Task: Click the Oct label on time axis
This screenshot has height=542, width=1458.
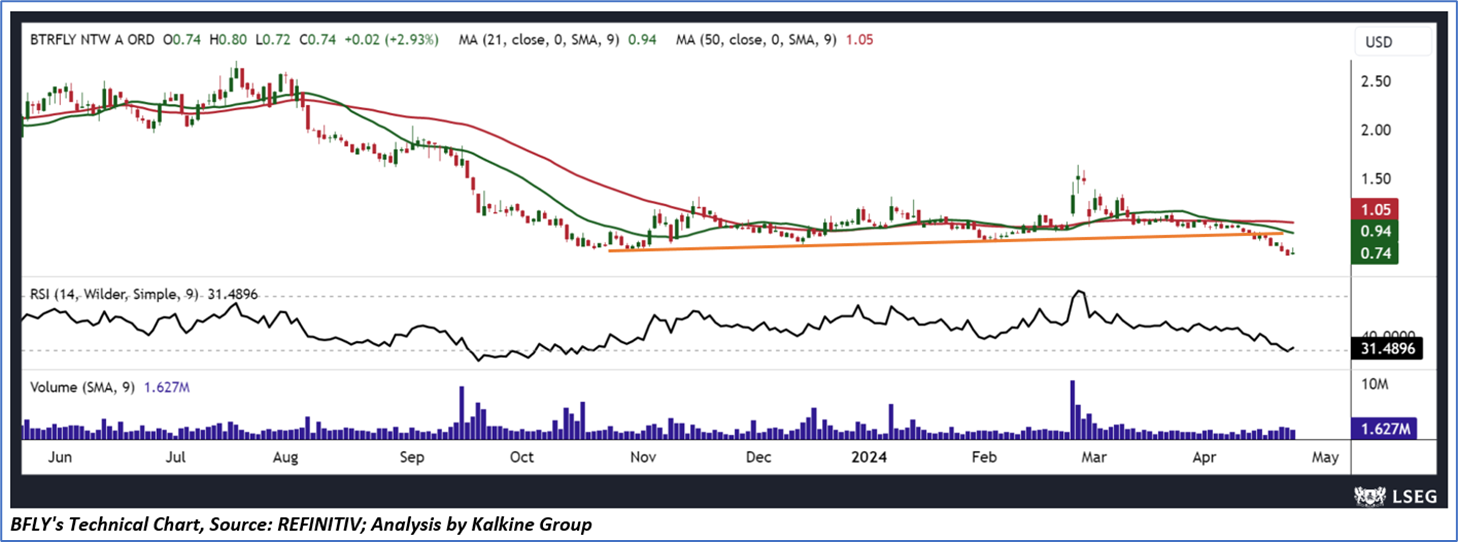Action: click(x=522, y=457)
